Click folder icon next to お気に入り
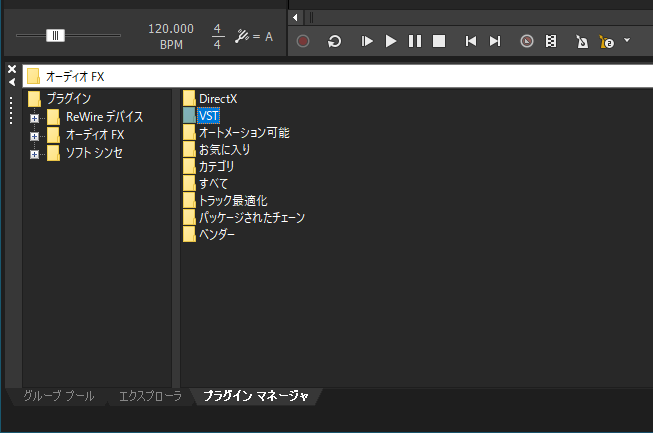This screenshot has height=433, width=653. (x=189, y=149)
